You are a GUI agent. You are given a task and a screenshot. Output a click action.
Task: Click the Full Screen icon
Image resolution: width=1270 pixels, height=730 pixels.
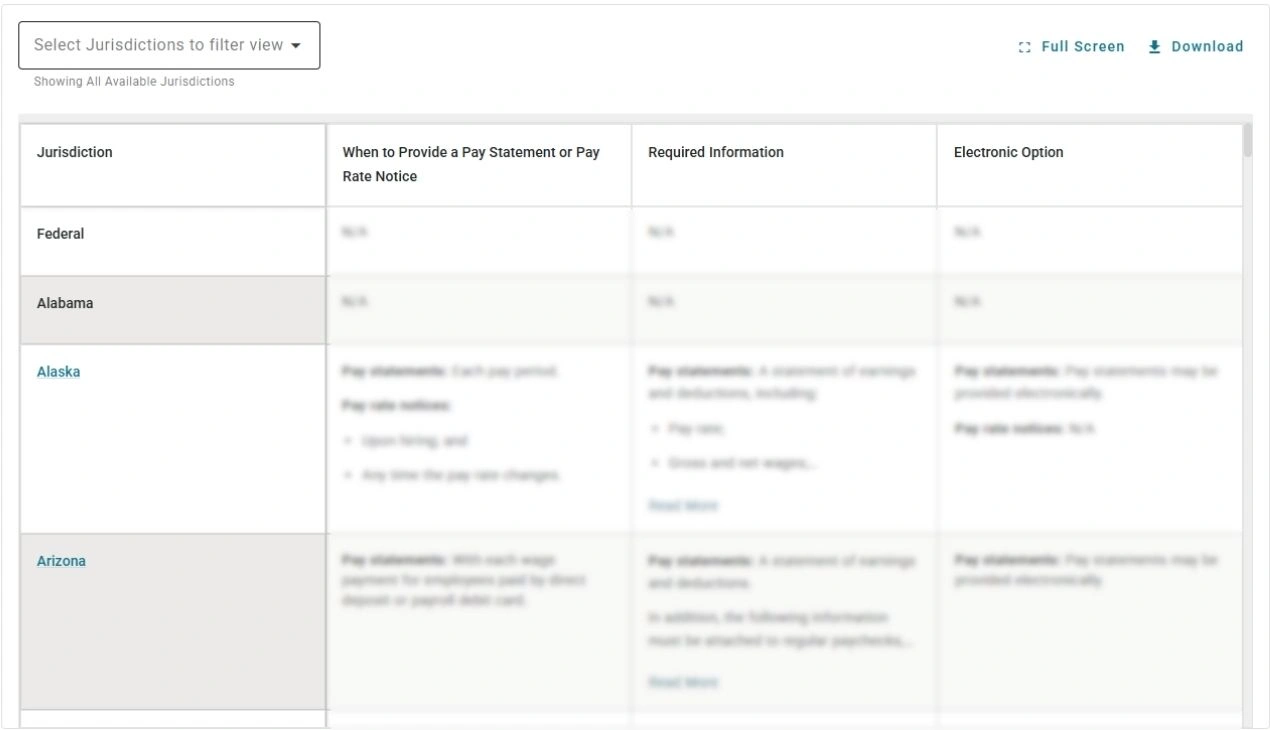pyautogui.click(x=1022, y=46)
